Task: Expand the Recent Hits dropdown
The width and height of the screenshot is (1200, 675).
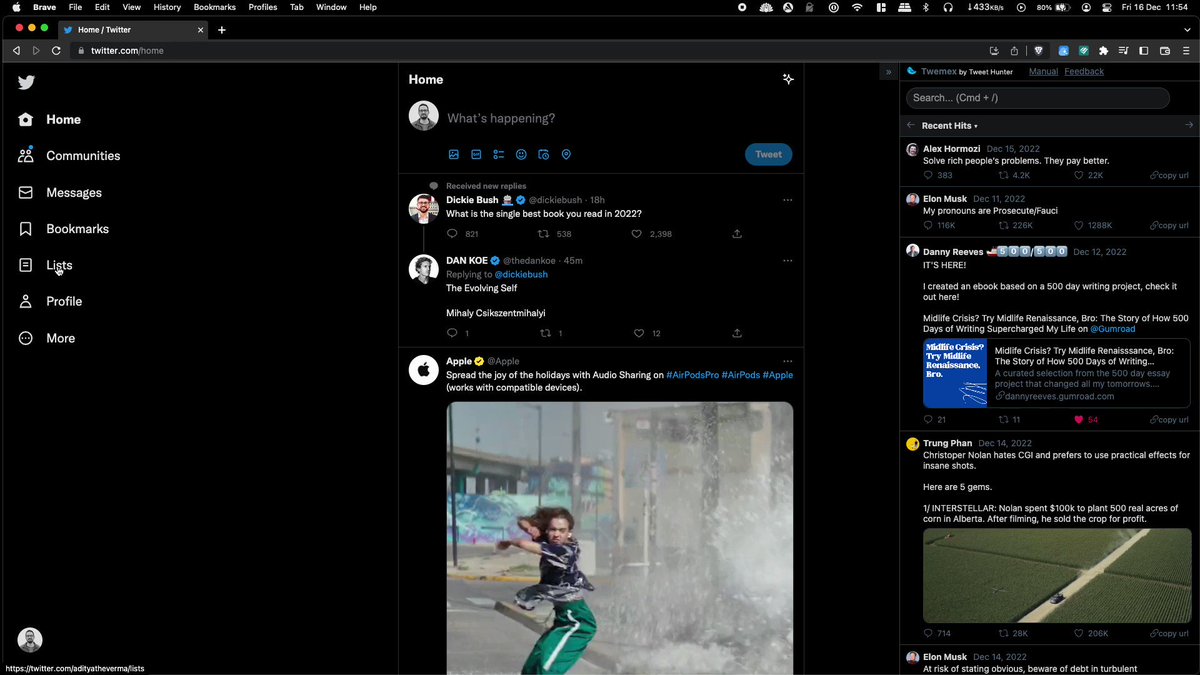Action: pos(949,126)
